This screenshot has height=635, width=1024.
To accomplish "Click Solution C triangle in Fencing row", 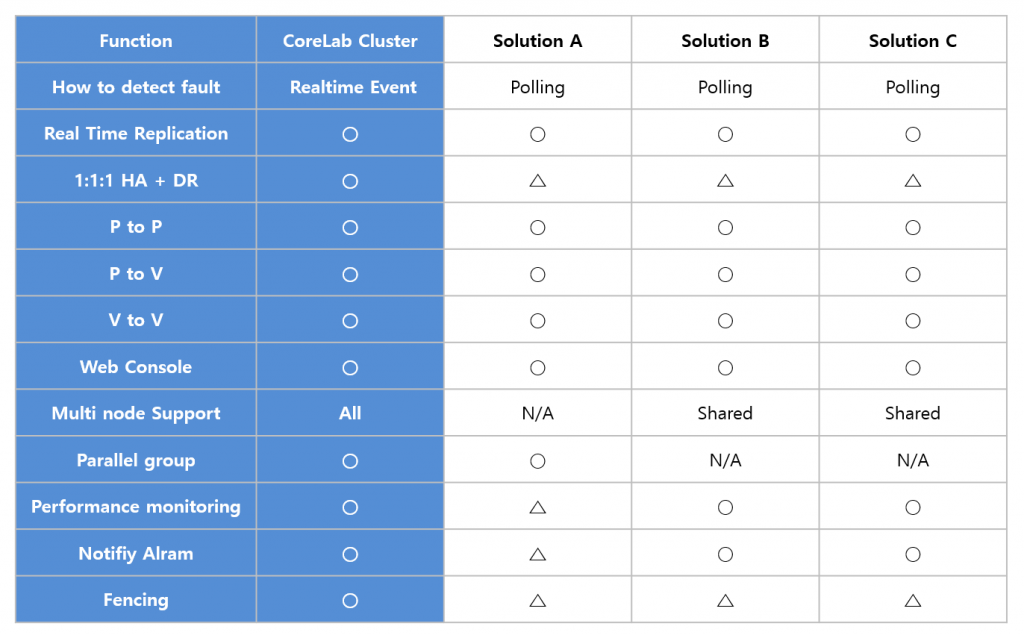I will pyautogui.click(x=913, y=600).
